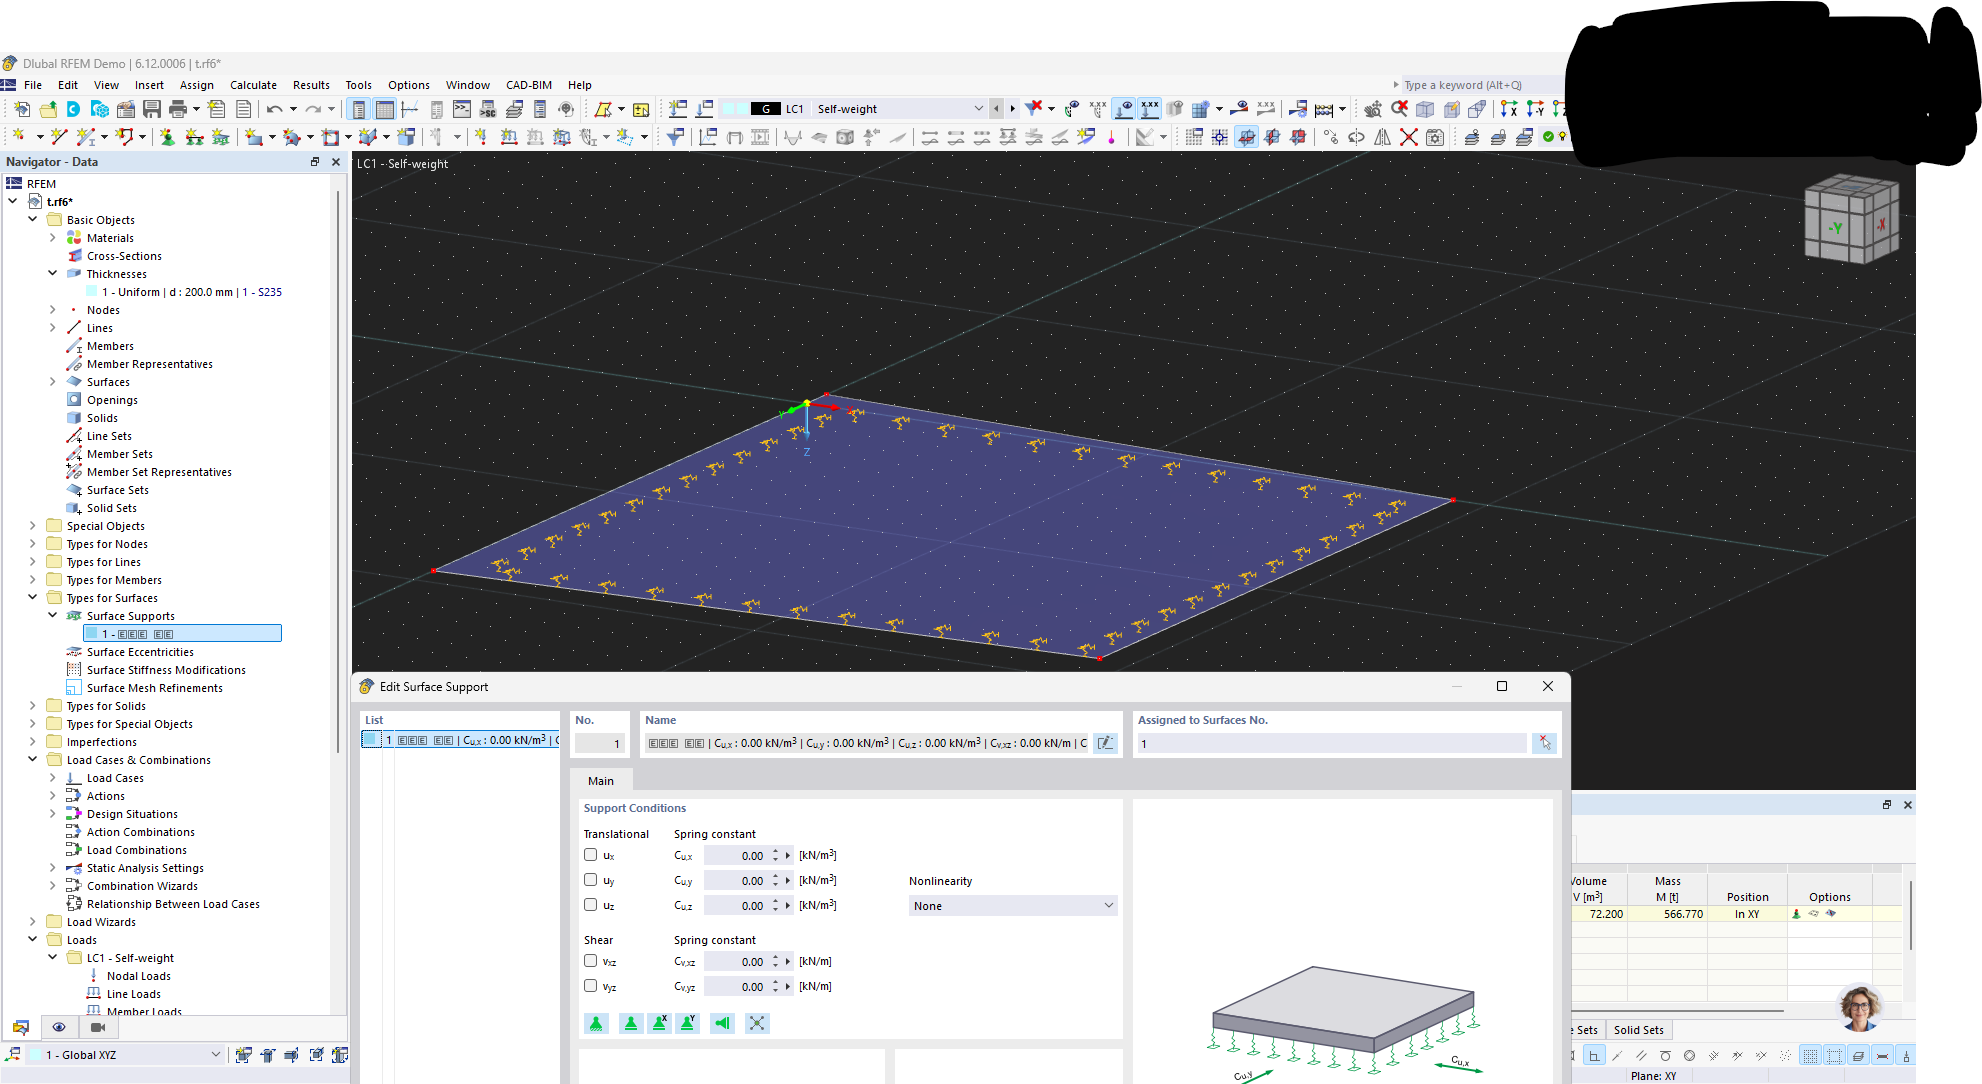This screenshot has height=1084, width=1982.
Task: Click the Save file toolbar icon
Action: (152, 109)
